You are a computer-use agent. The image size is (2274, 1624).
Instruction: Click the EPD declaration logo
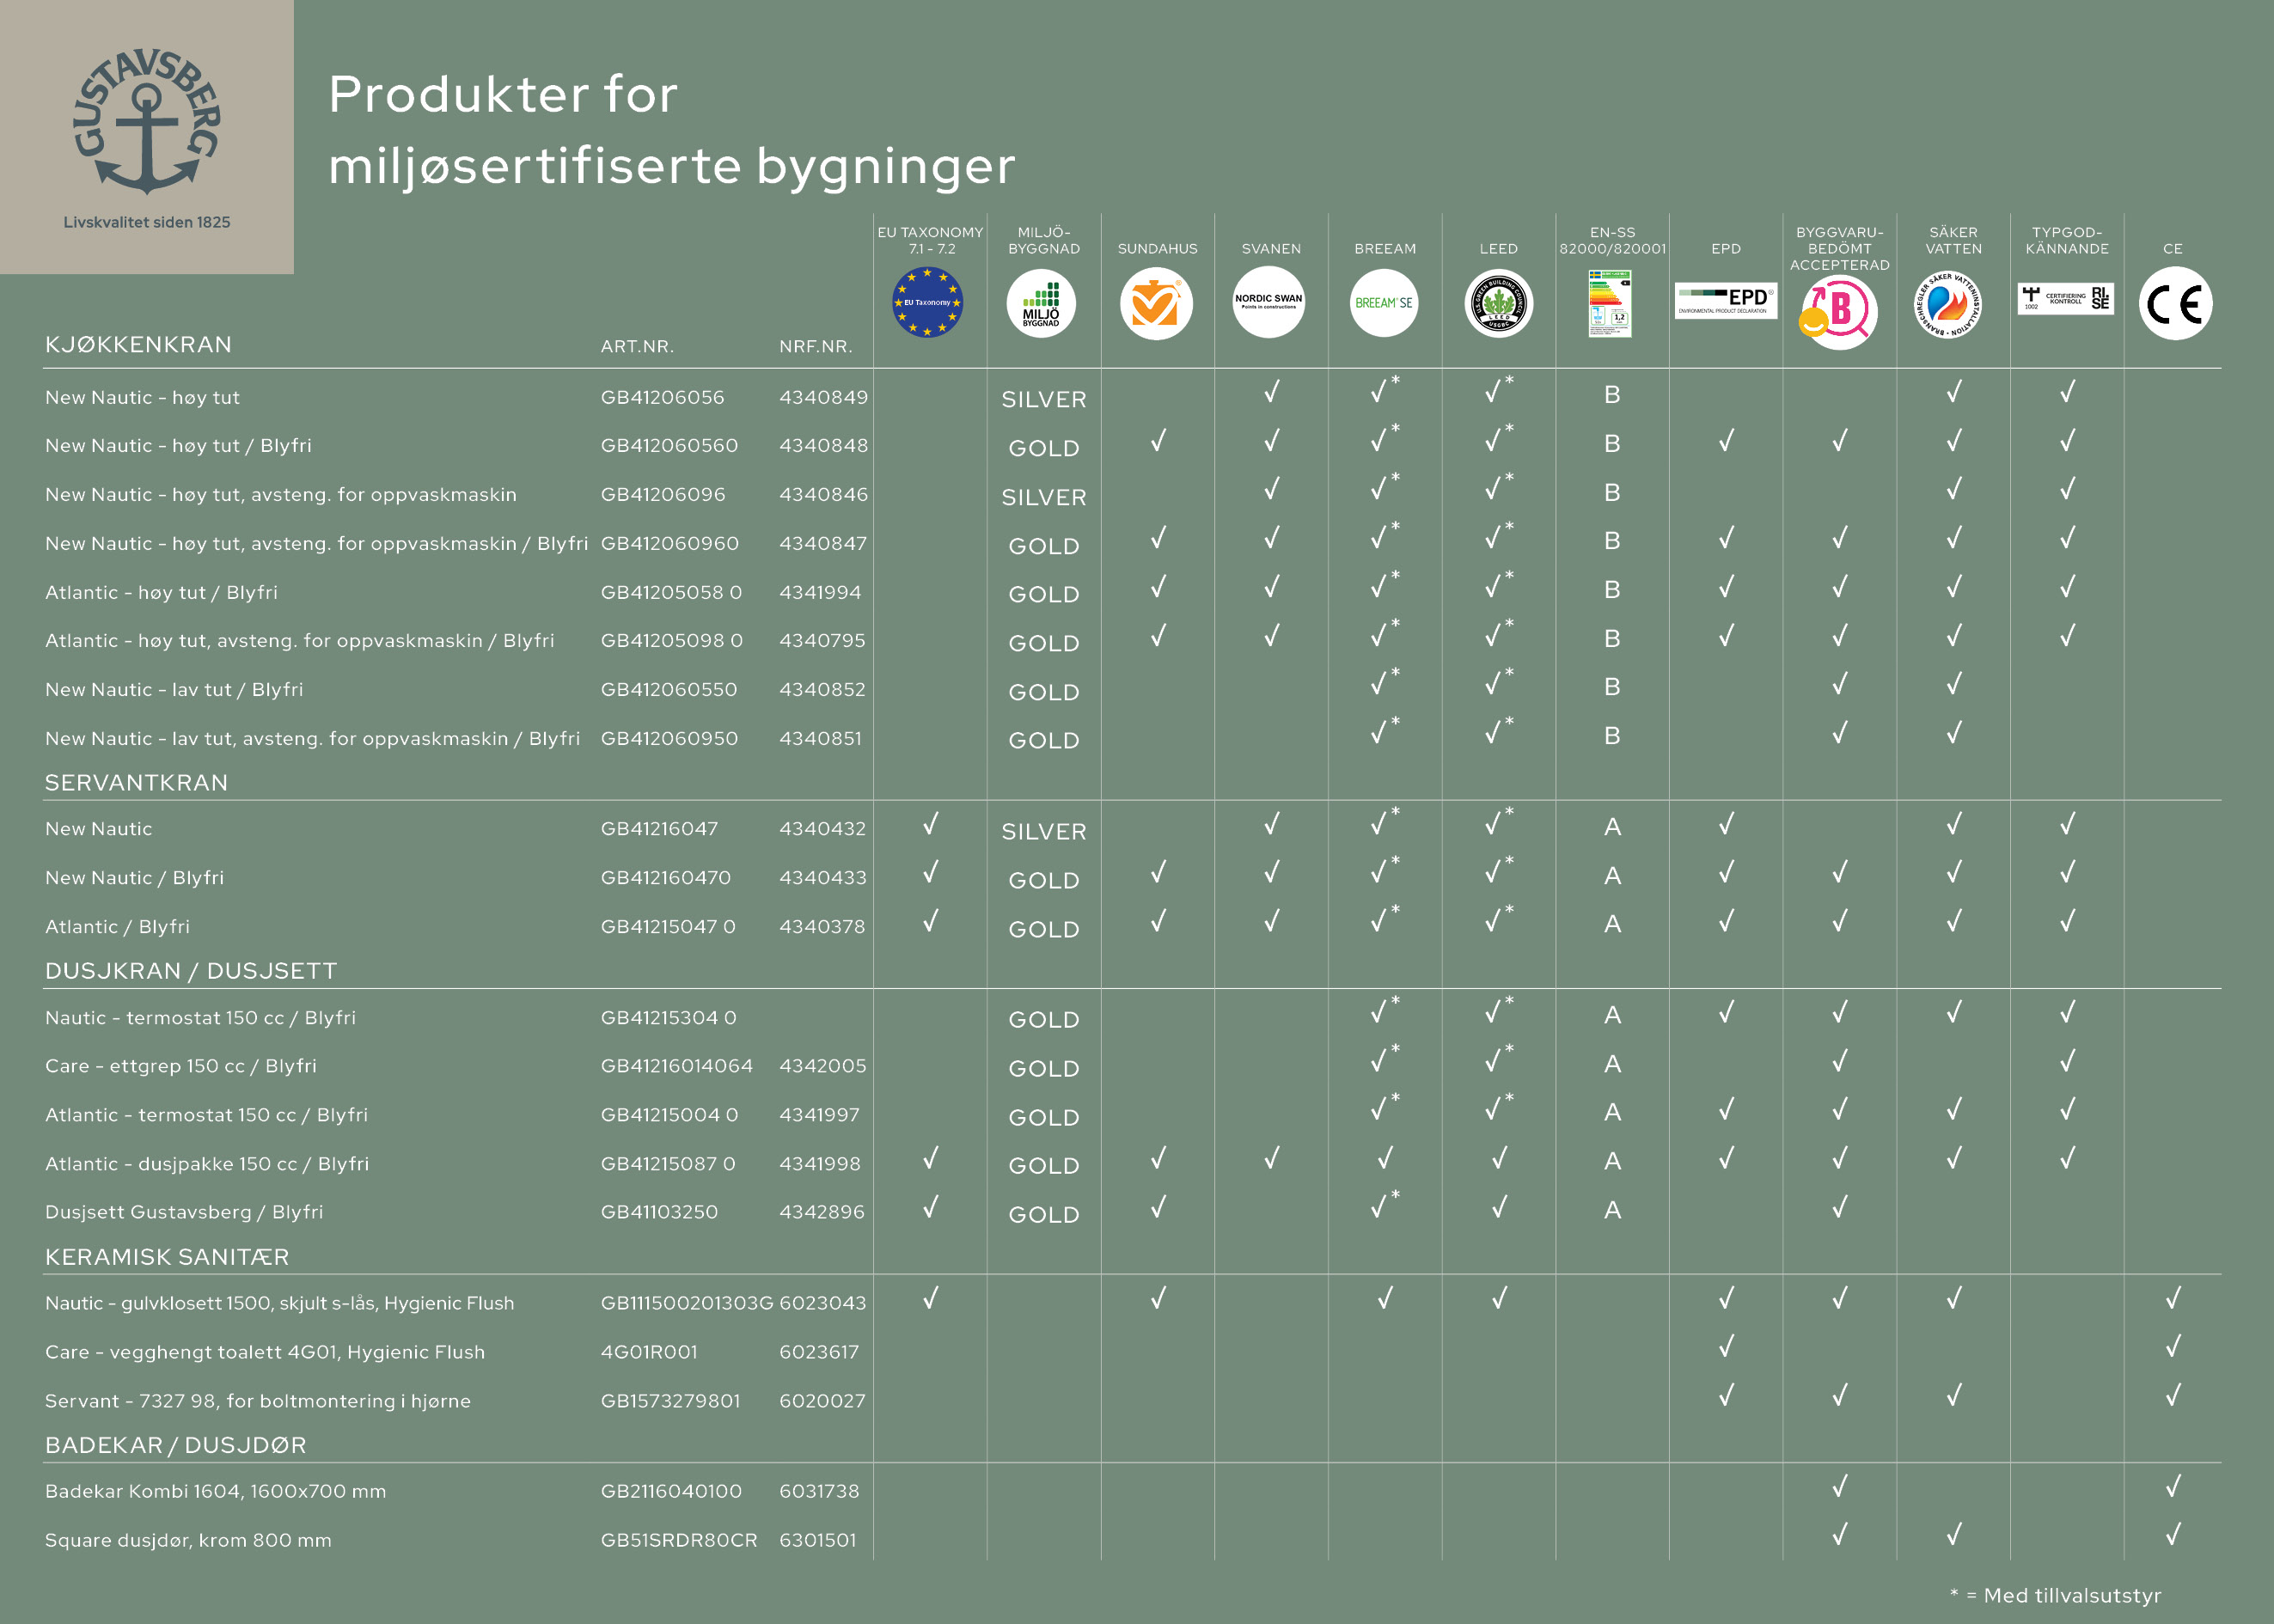tap(1726, 300)
